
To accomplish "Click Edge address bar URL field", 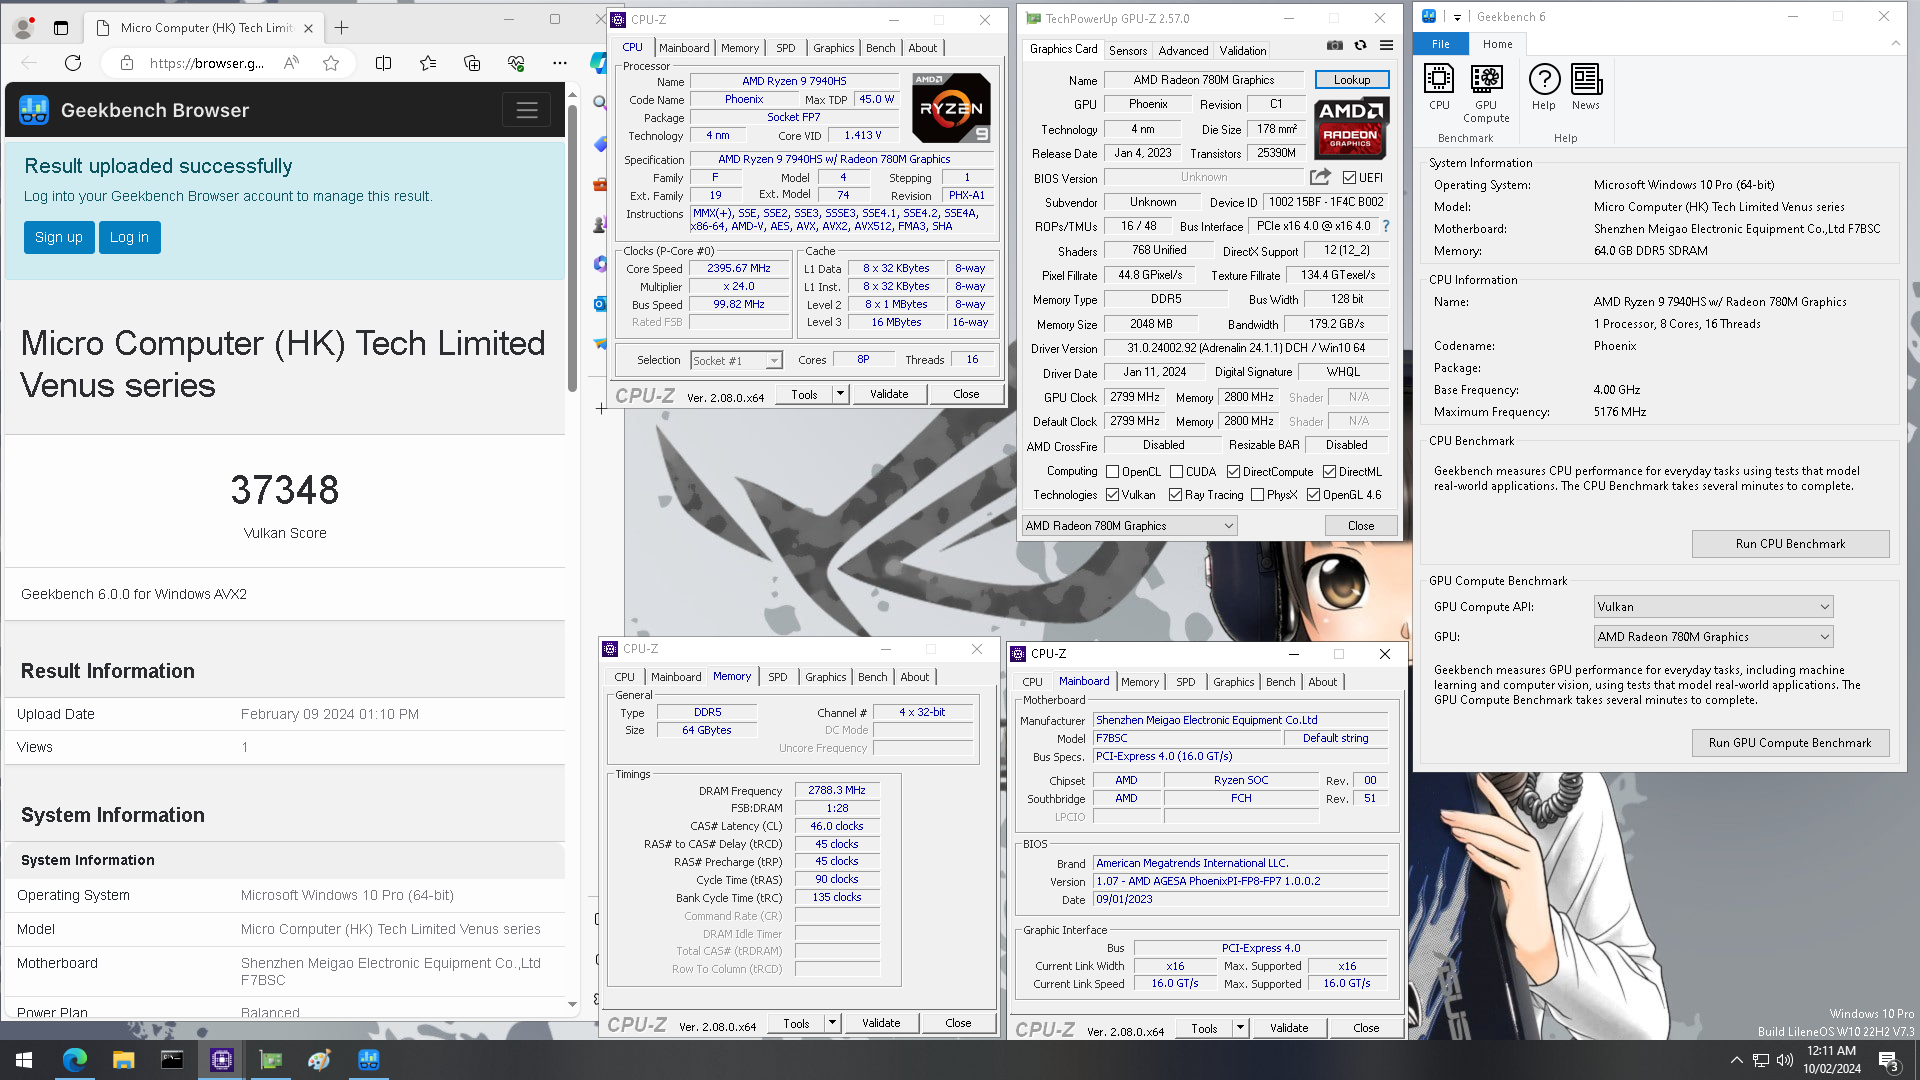I will pos(207,63).
